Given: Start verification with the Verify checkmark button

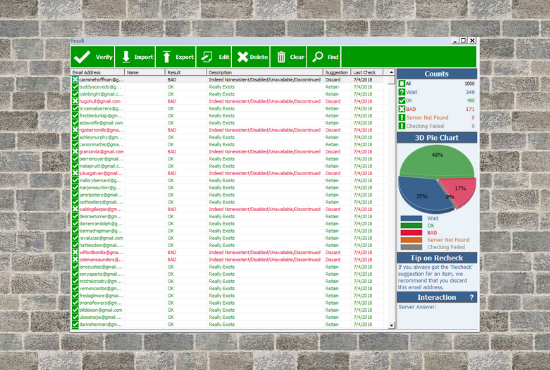Looking at the screenshot, I should (x=92, y=57).
